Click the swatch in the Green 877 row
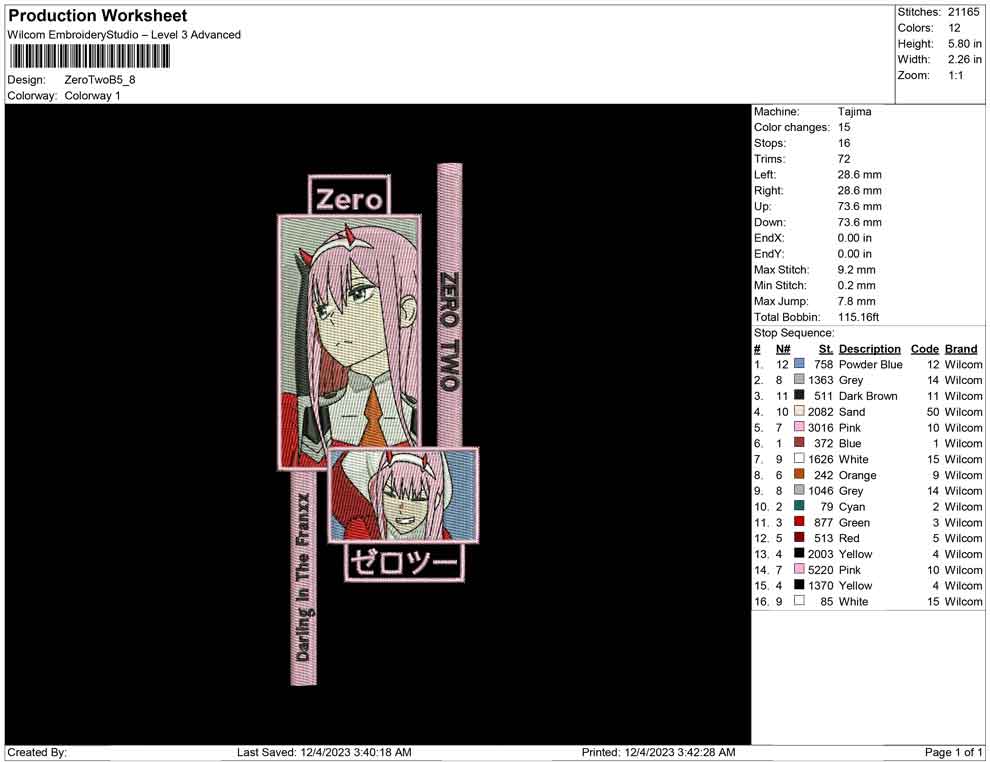This screenshot has height=762, width=990. point(799,521)
